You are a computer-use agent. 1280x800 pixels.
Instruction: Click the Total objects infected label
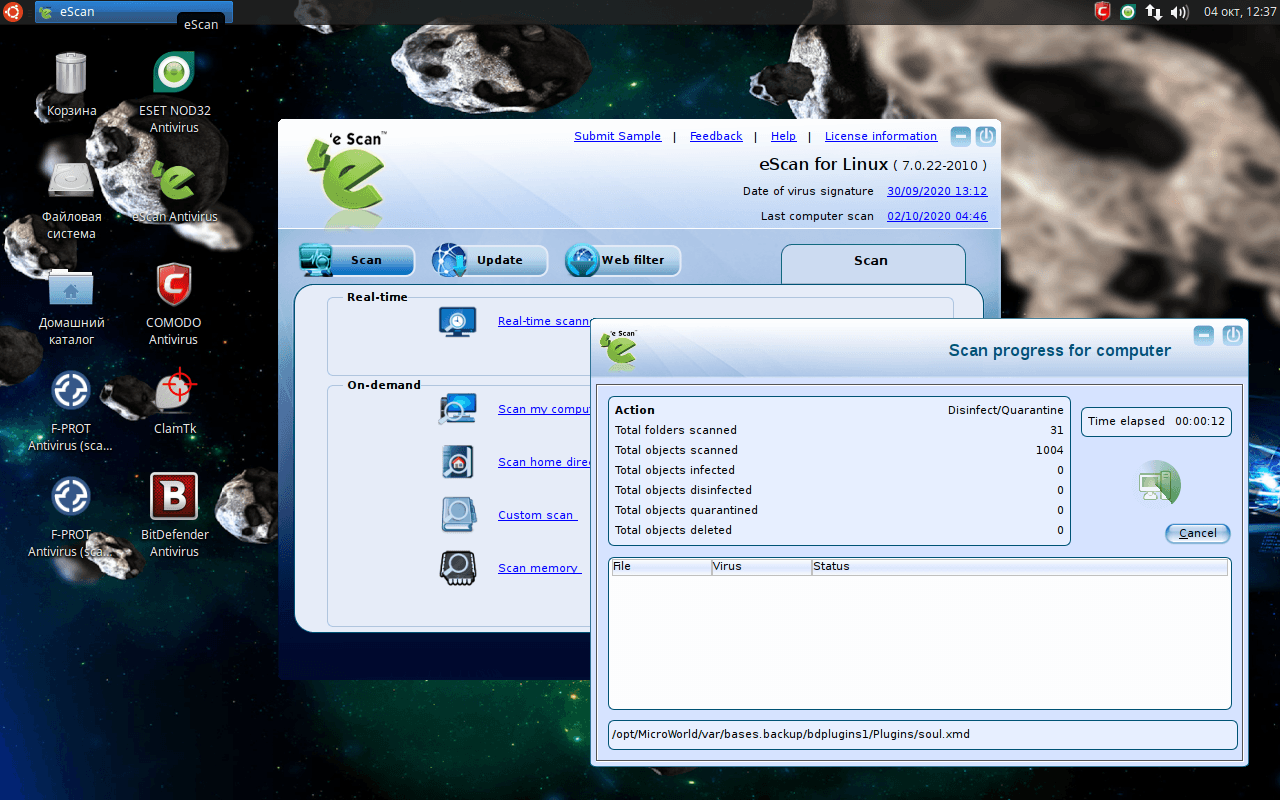[x=675, y=470]
